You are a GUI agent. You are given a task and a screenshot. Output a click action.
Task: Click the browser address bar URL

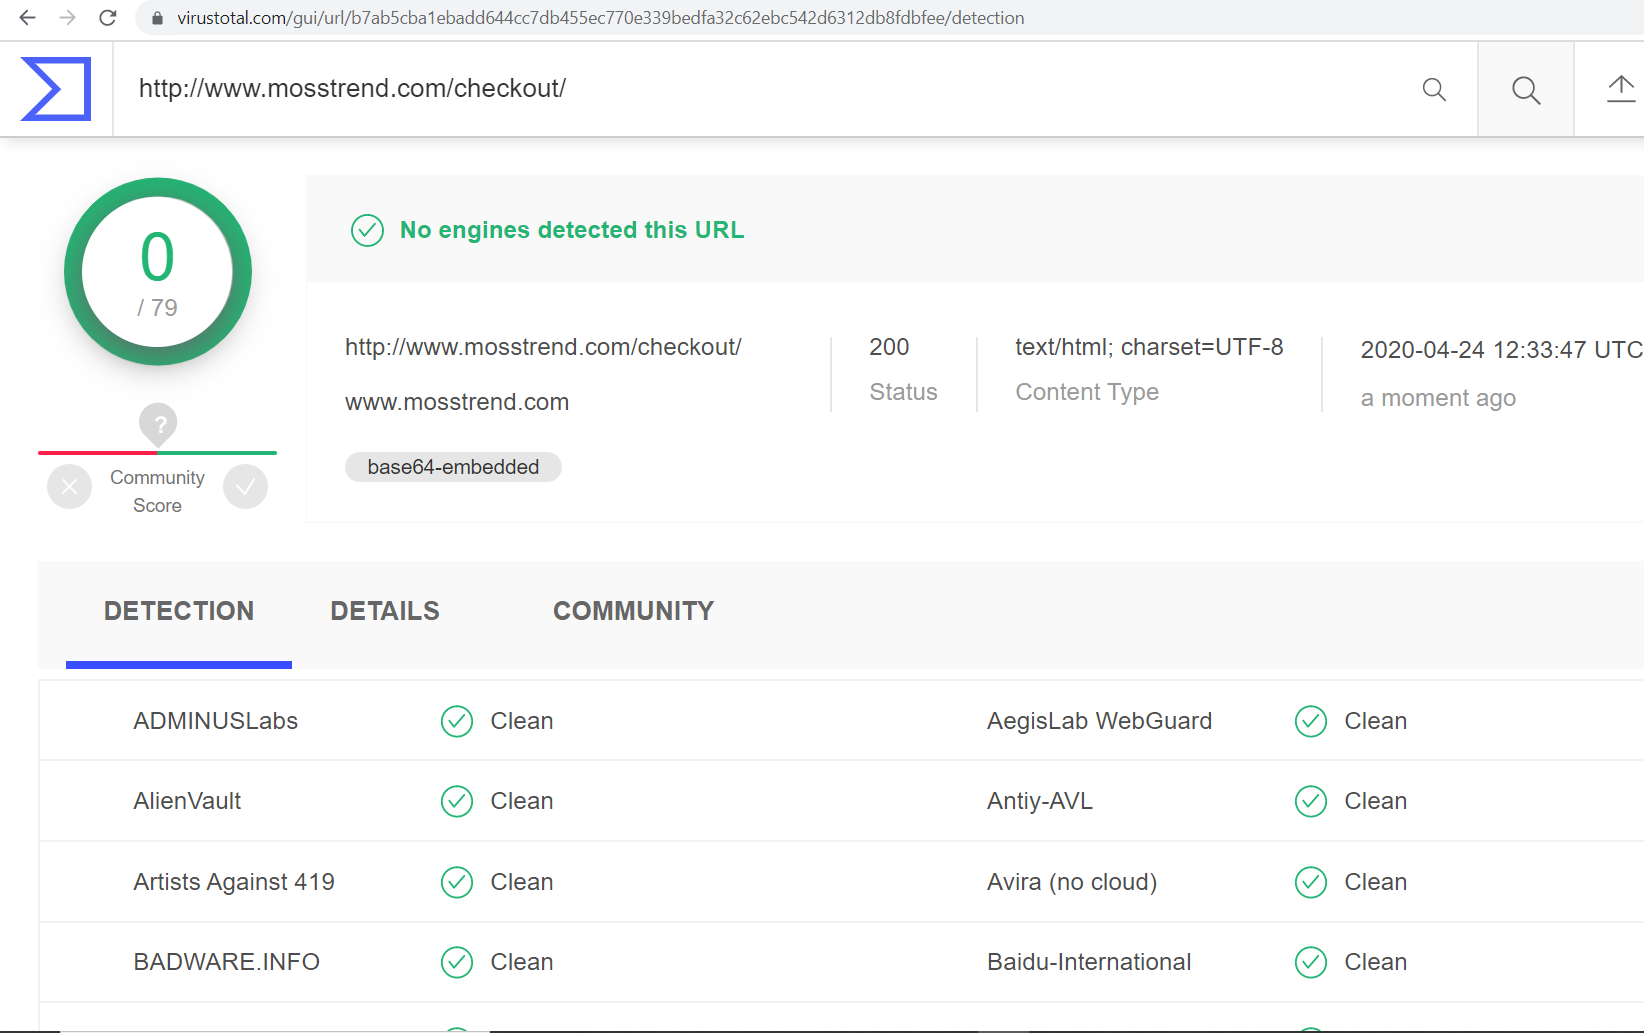601,18
